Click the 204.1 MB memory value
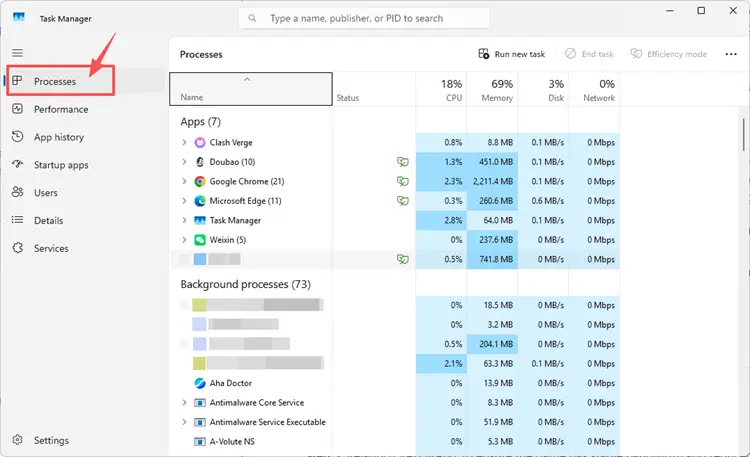Image resolution: width=750 pixels, height=457 pixels. click(496, 344)
